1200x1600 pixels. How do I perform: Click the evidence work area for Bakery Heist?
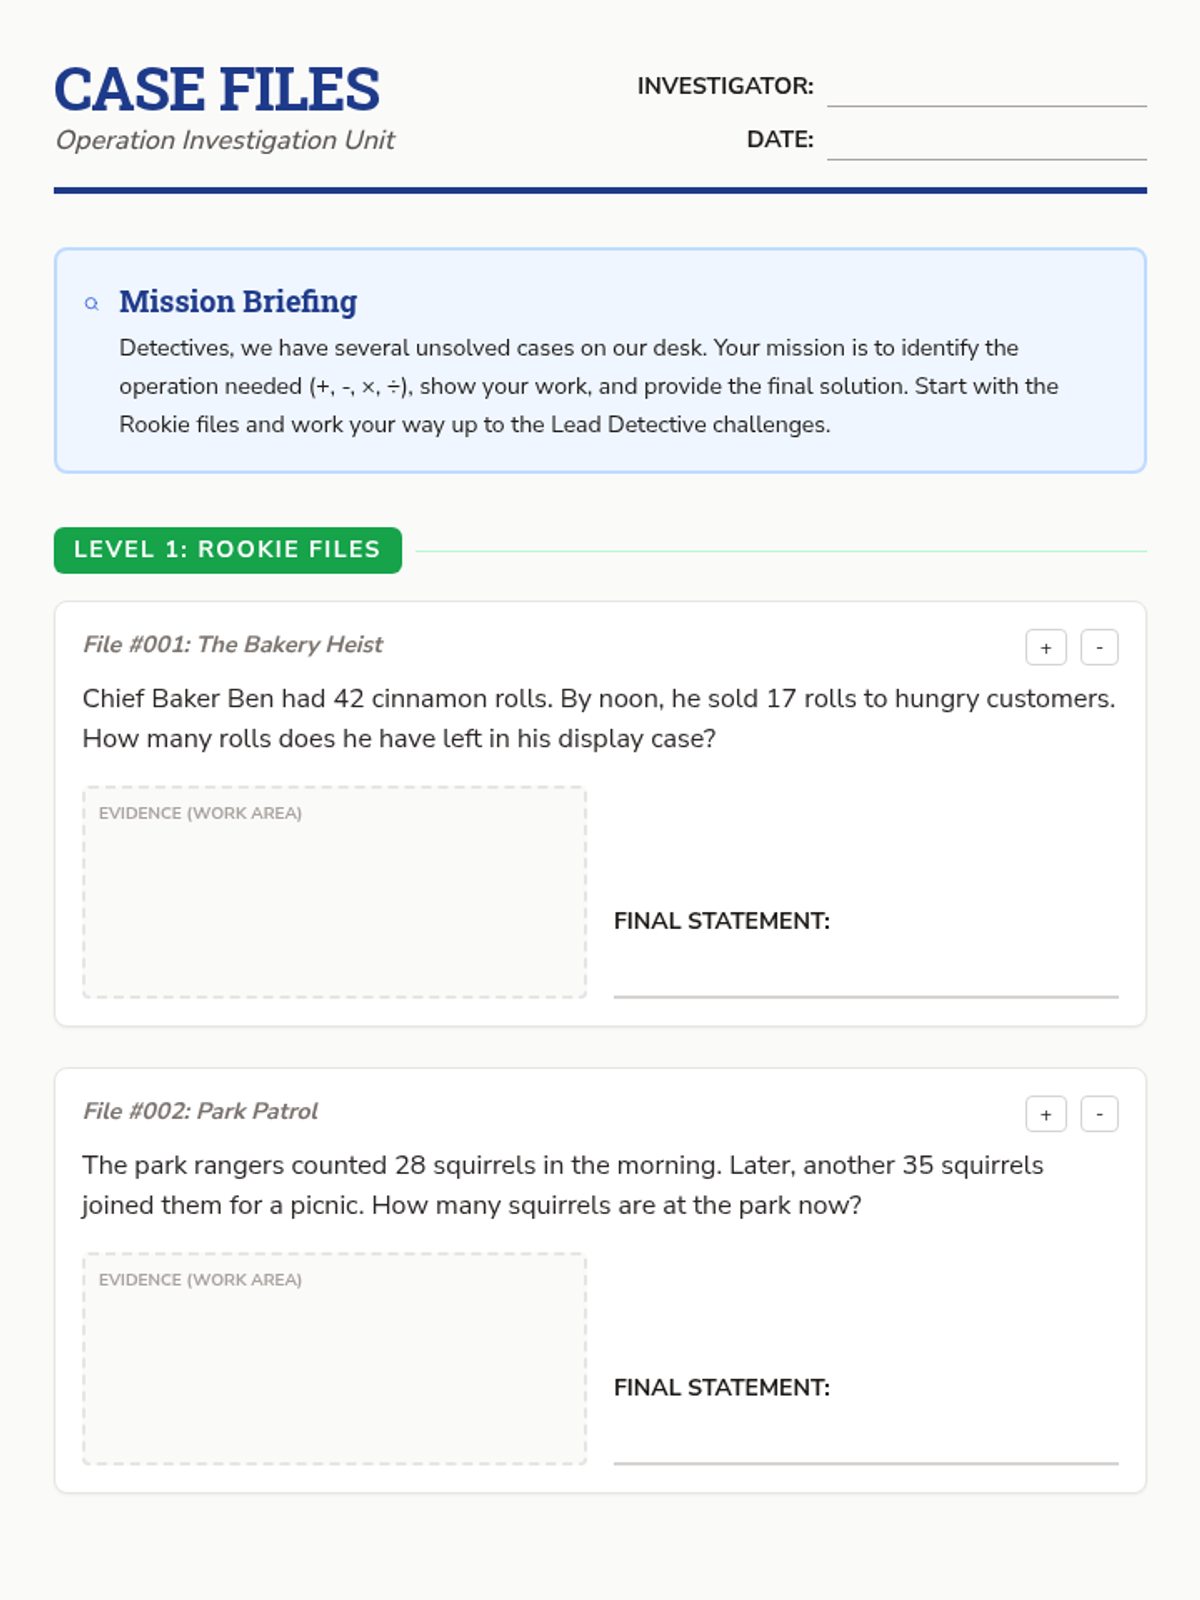click(x=334, y=892)
